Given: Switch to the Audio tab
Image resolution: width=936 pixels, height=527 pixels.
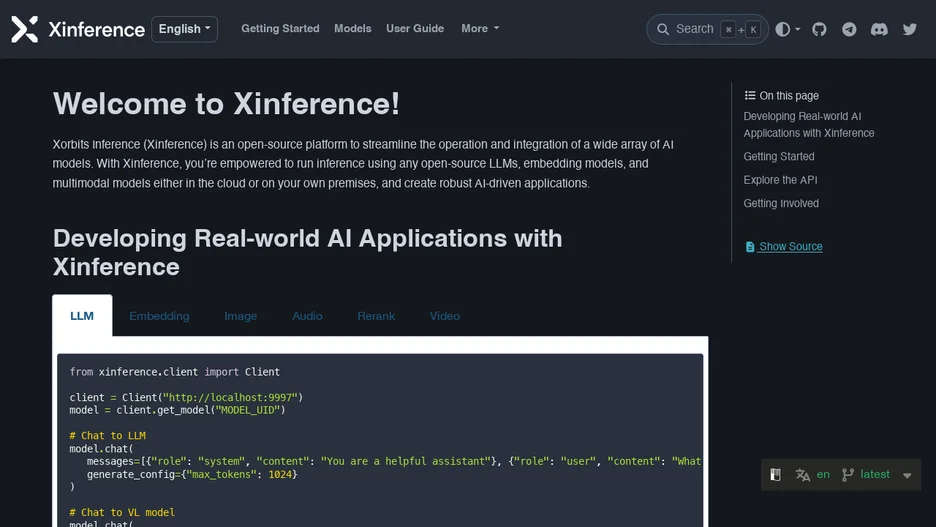Looking at the screenshot, I should pyautogui.click(x=307, y=316).
